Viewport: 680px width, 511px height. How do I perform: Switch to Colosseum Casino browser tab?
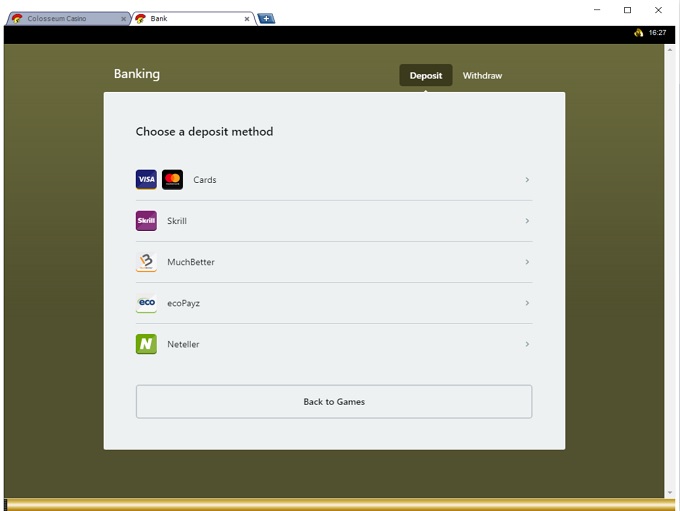pos(60,19)
